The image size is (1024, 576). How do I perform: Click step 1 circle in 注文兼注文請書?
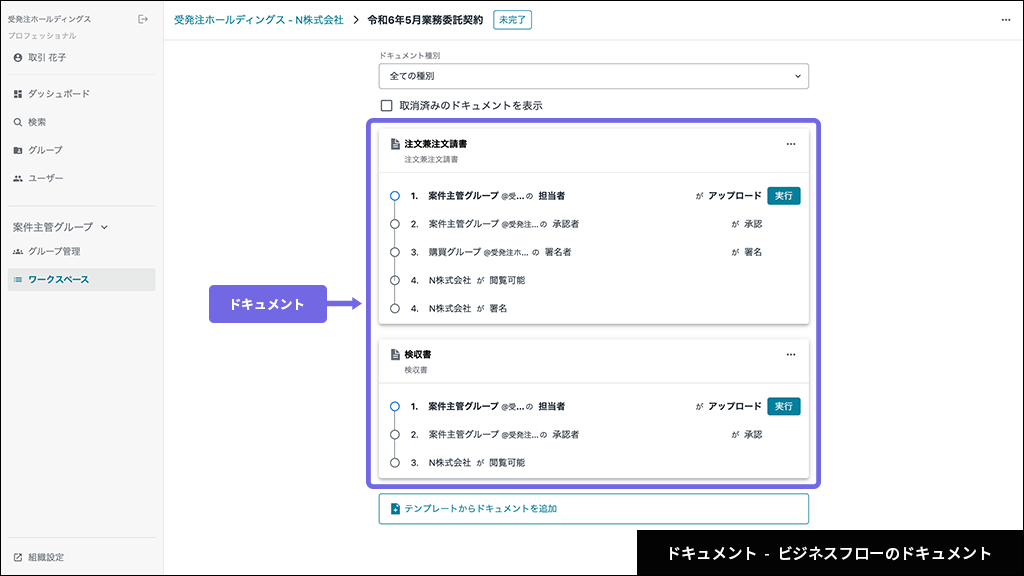click(x=394, y=196)
